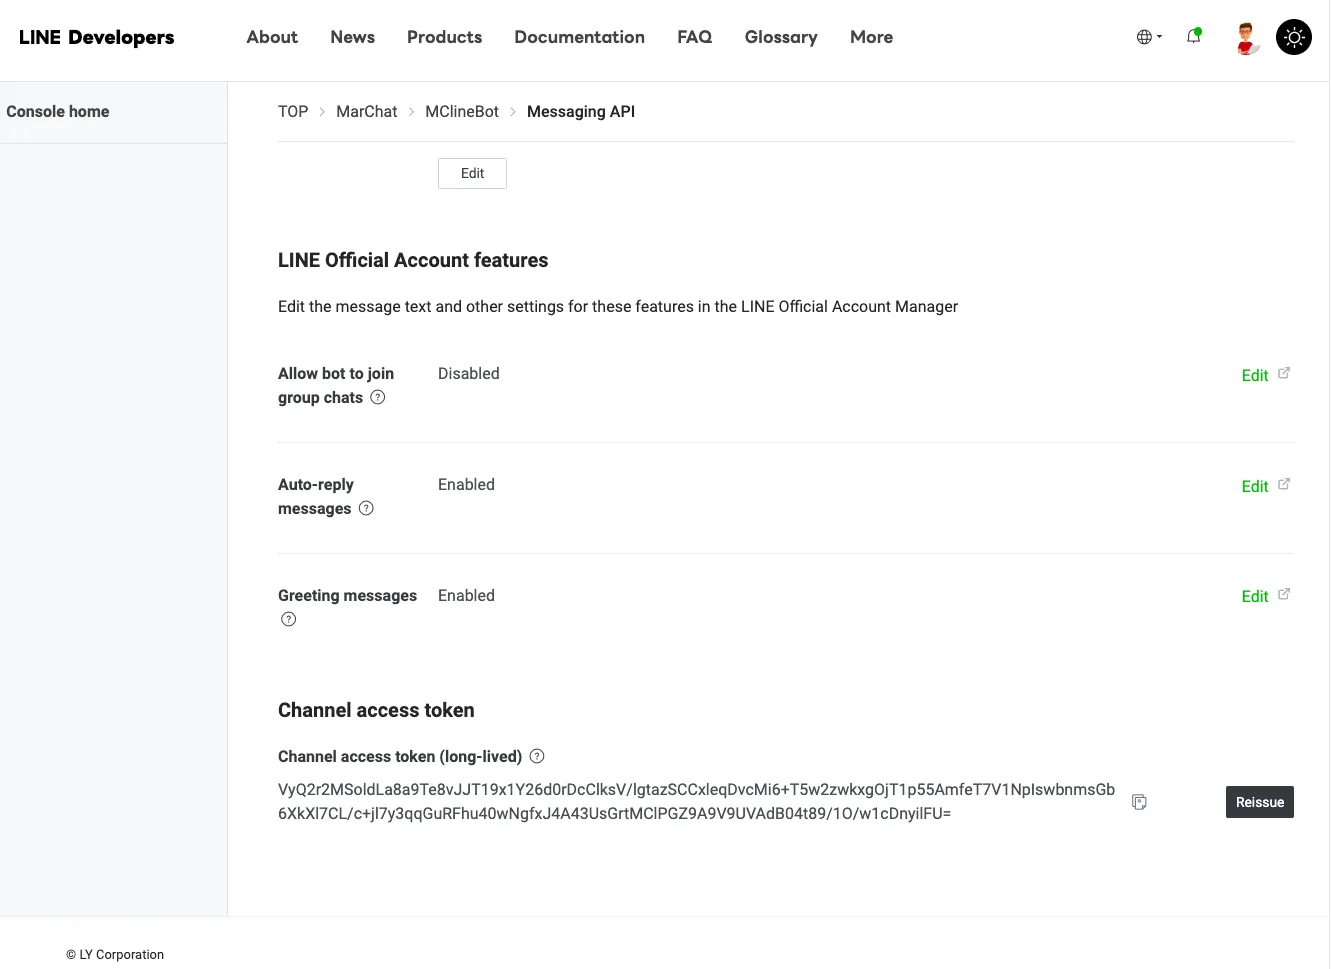Show help for long-lived channel access token
This screenshot has height=969, width=1331.
click(537, 756)
